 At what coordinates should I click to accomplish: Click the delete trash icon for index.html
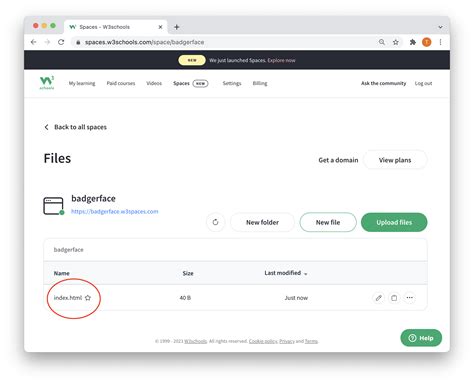[x=394, y=298]
